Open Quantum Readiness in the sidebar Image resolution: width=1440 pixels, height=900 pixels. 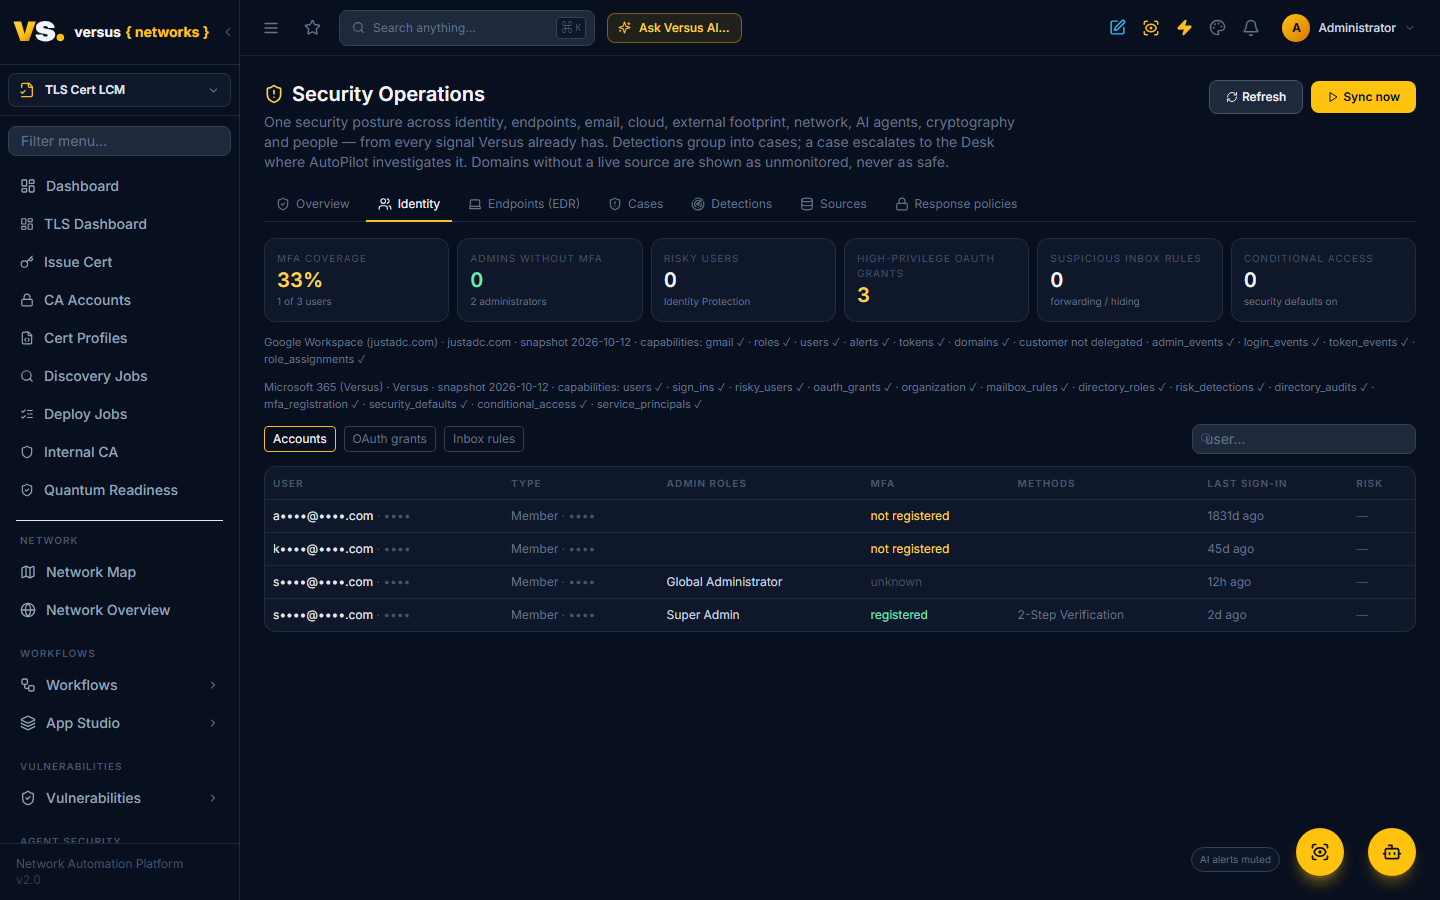click(x=119, y=490)
